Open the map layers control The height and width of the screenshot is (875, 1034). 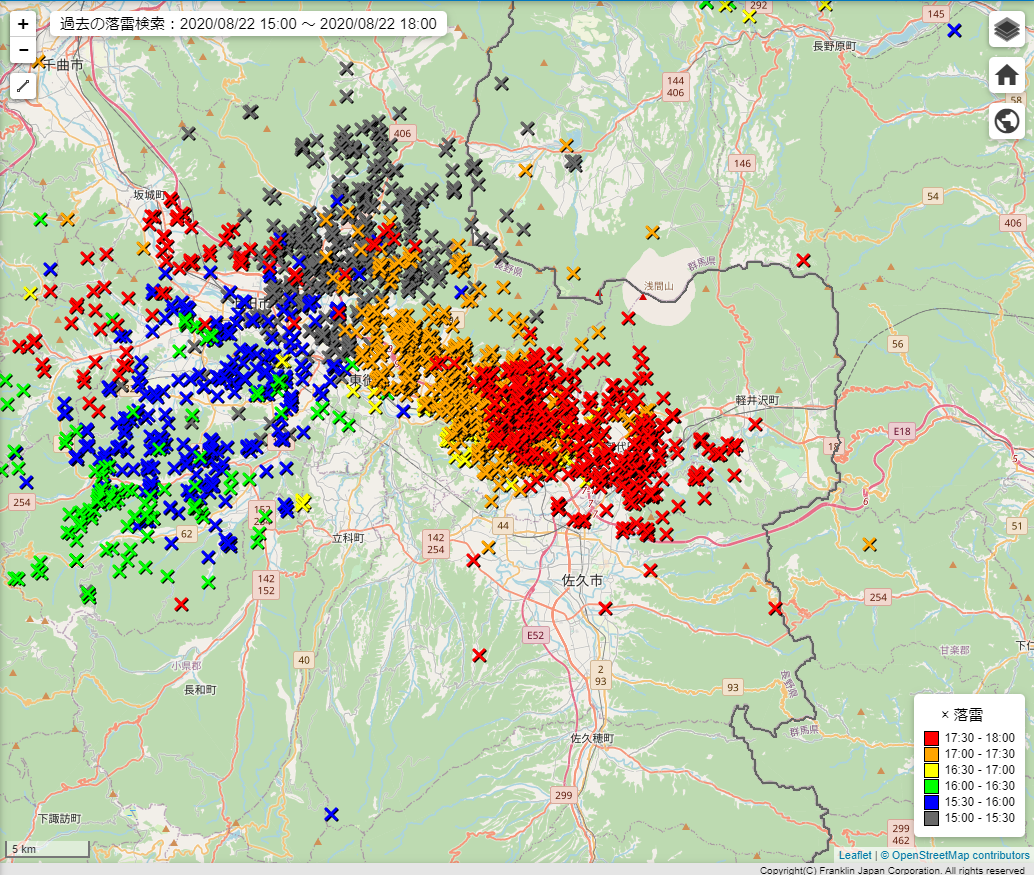pos(1006,30)
